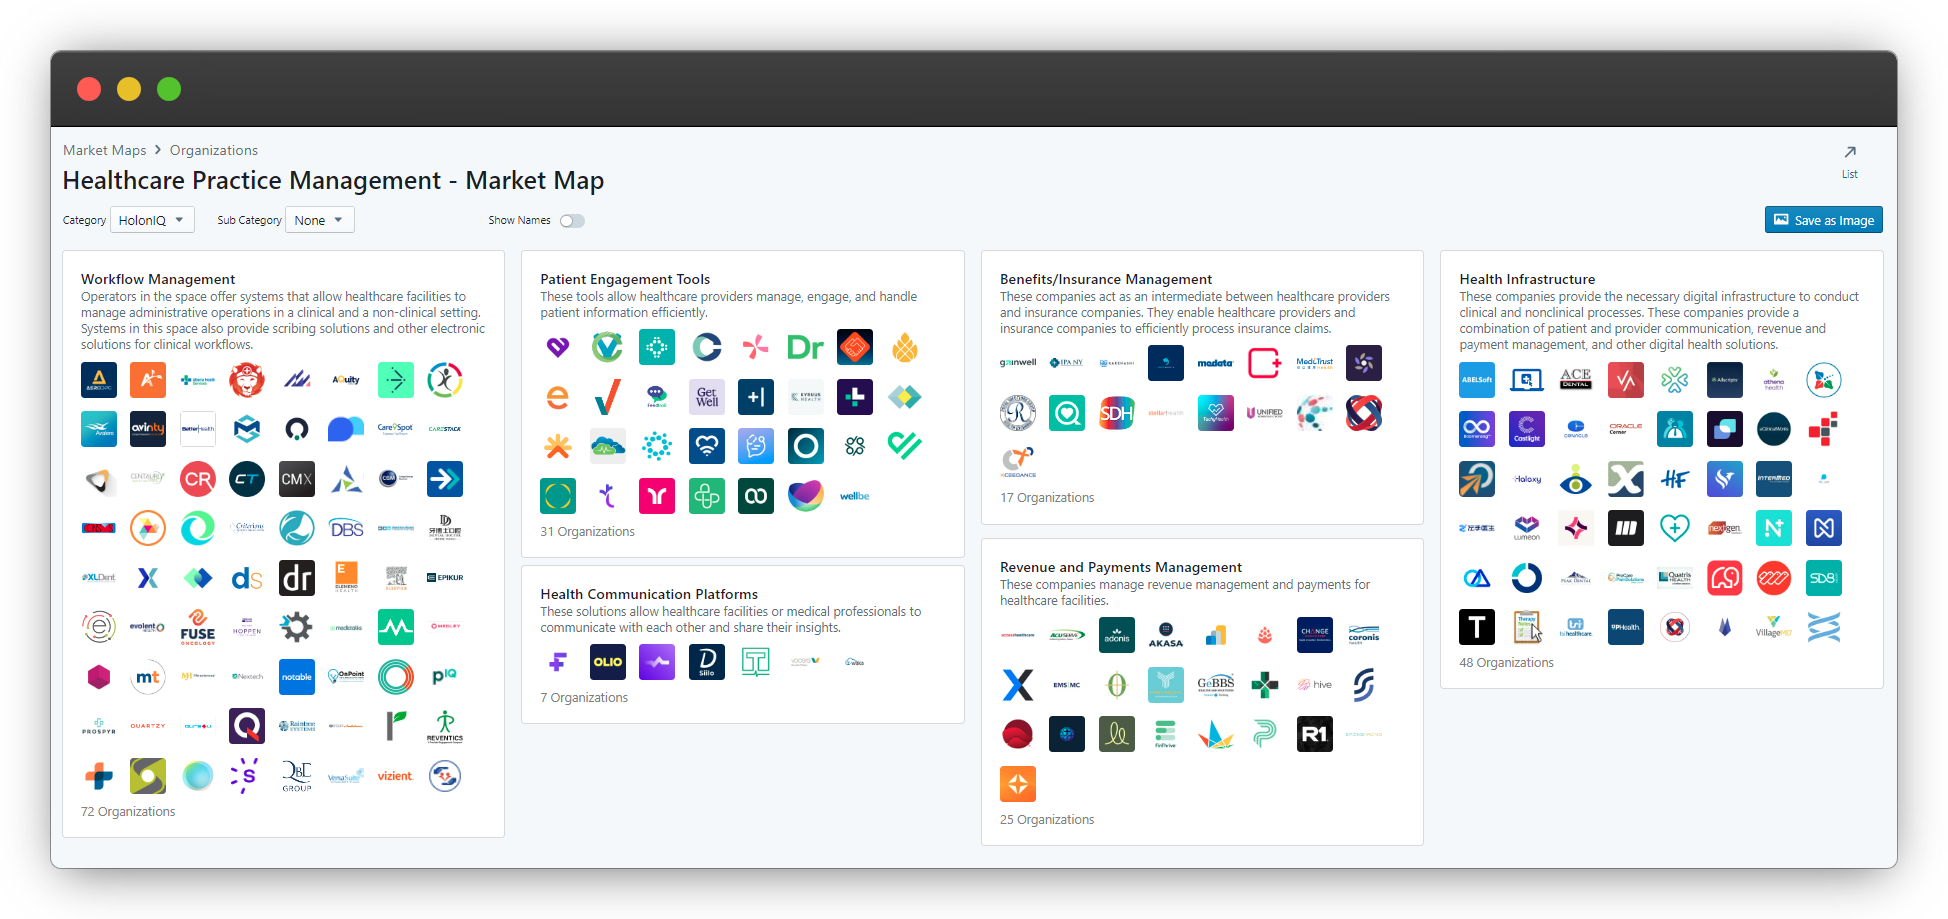Image resolution: width=1948 pixels, height=919 pixels.
Task: Open the Organizations breadcrumb link
Action: [214, 150]
